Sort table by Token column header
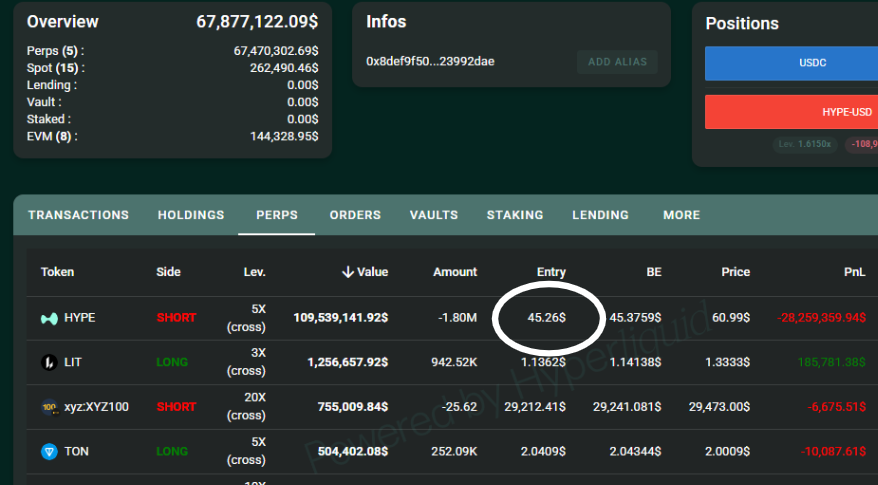878x485 pixels. pos(57,272)
